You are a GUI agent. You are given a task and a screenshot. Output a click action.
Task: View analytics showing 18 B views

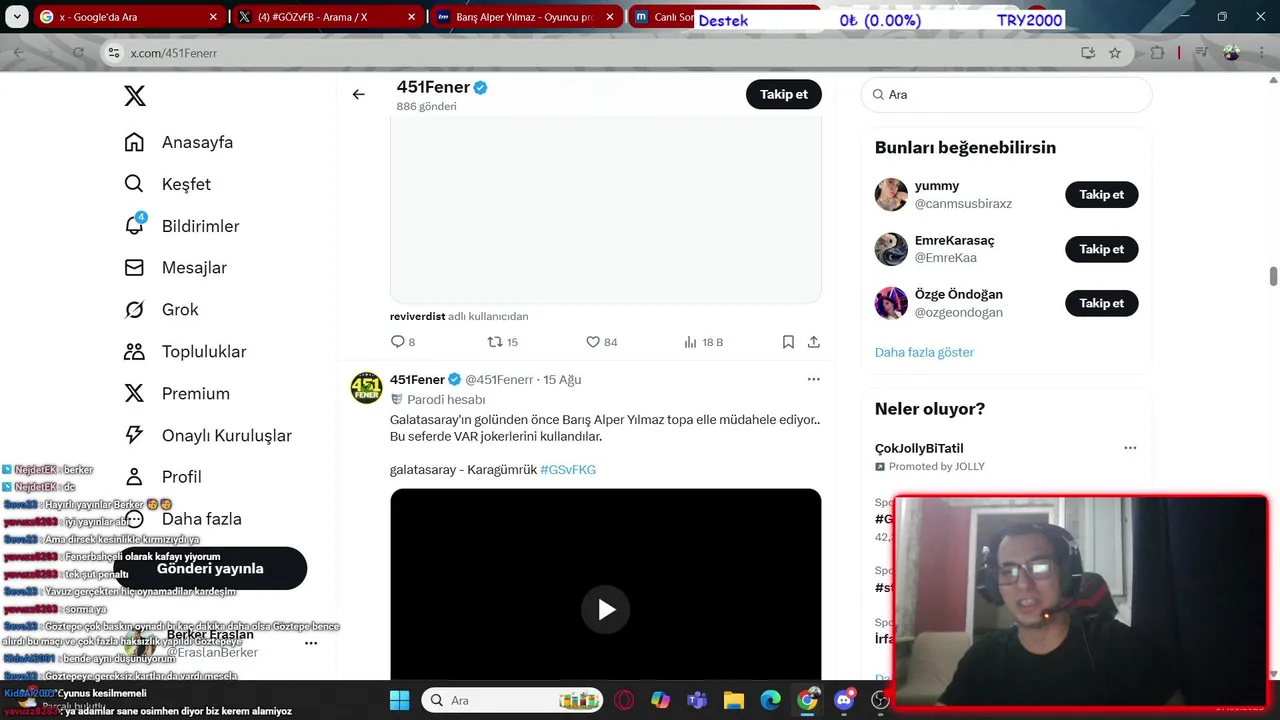(703, 342)
